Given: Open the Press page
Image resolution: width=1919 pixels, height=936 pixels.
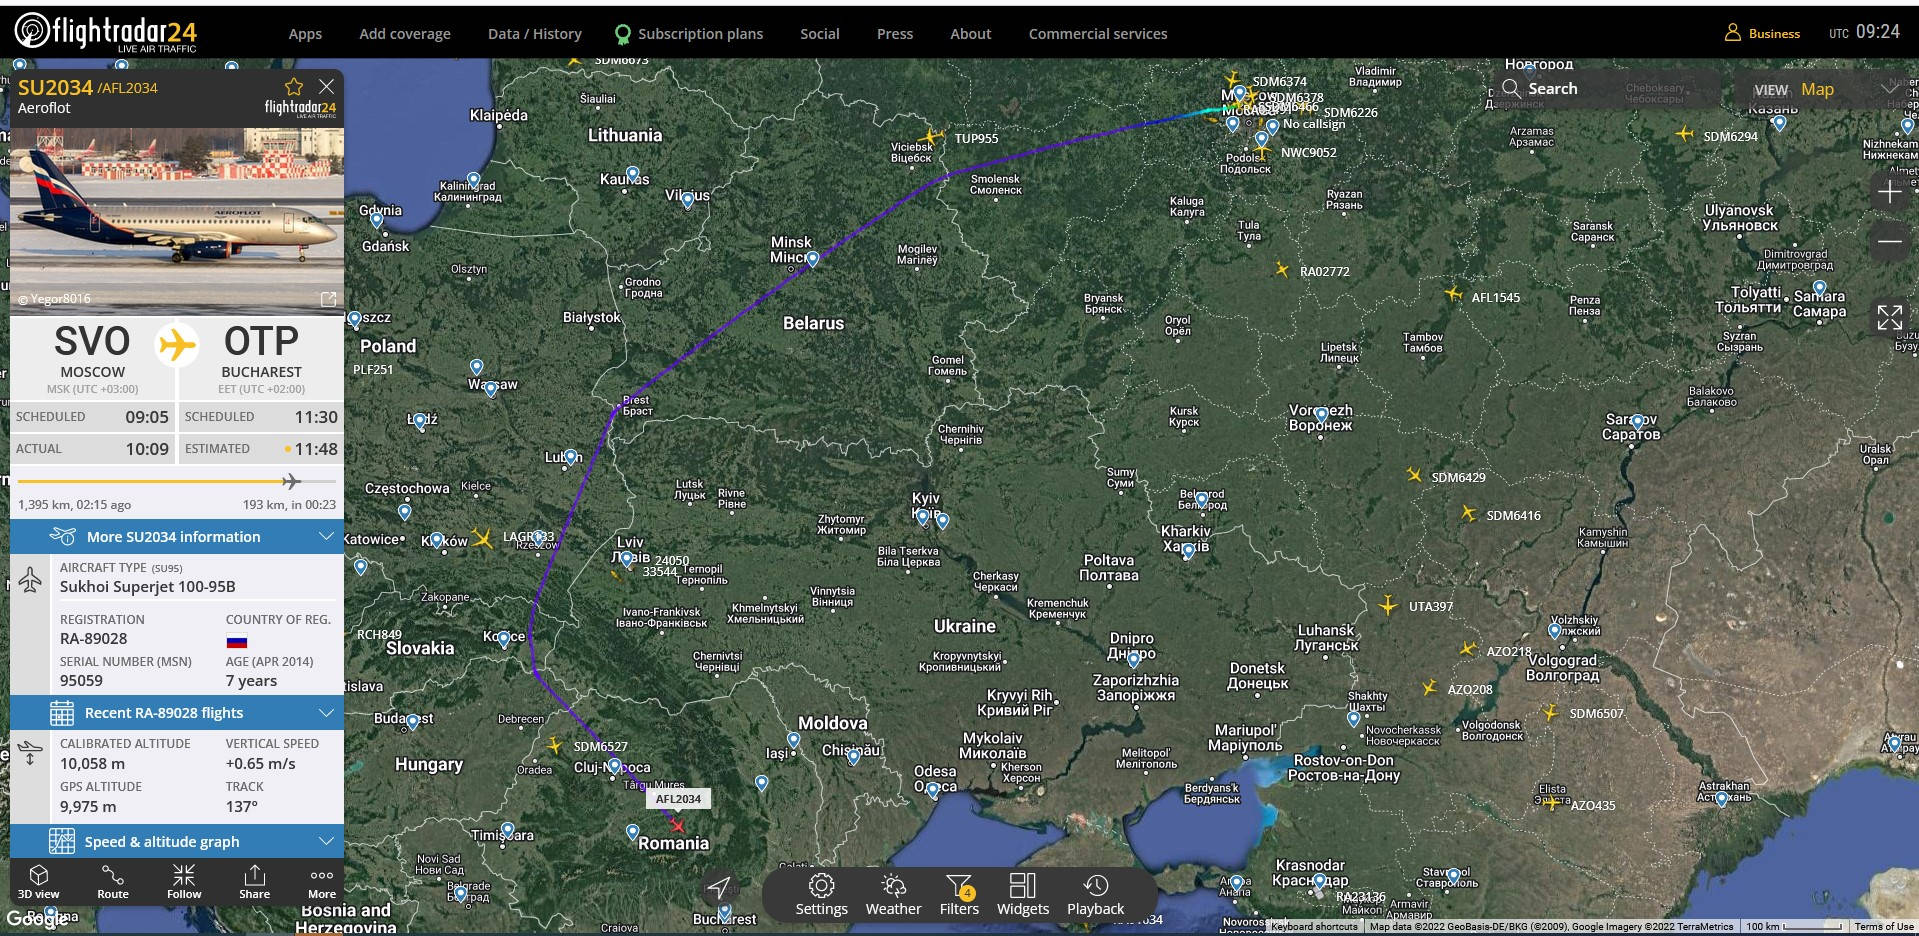Looking at the screenshot, I should [x=895, y=34].
